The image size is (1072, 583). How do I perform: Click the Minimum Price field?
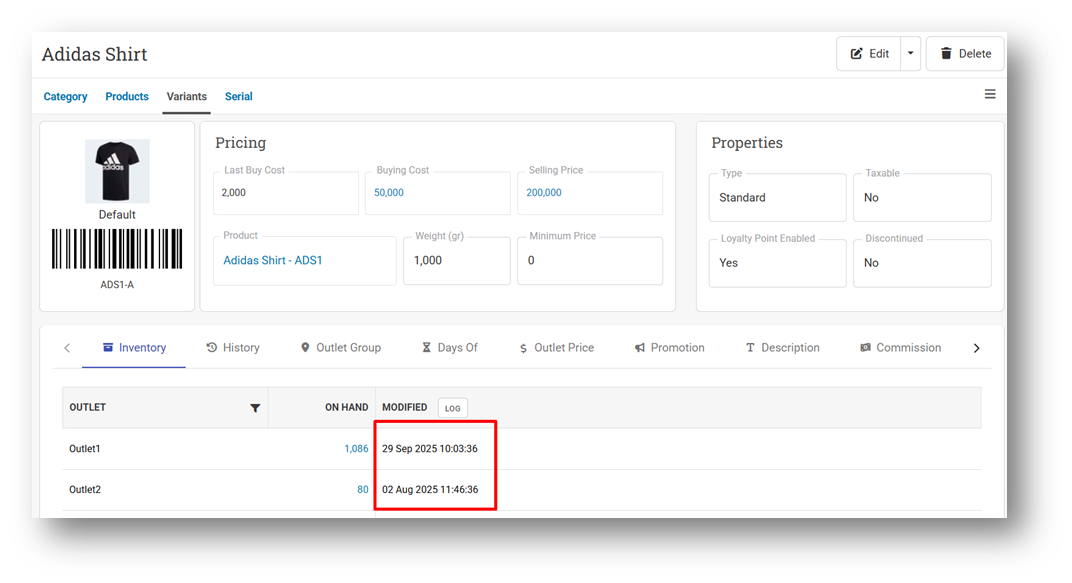pyautogui.click(x=590, y=260)
